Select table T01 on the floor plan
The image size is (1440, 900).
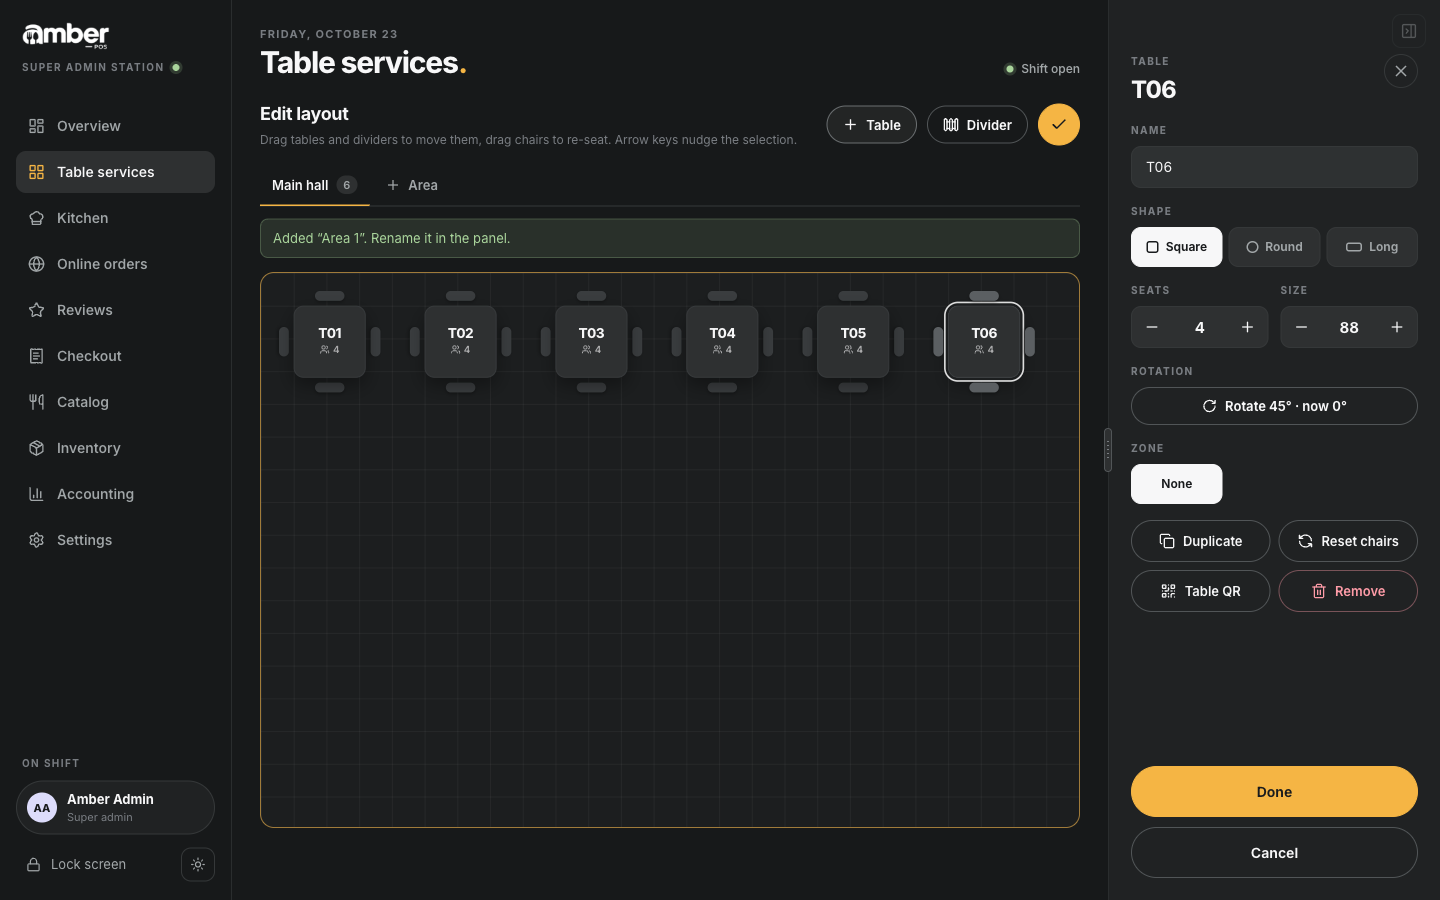(330, 342)
